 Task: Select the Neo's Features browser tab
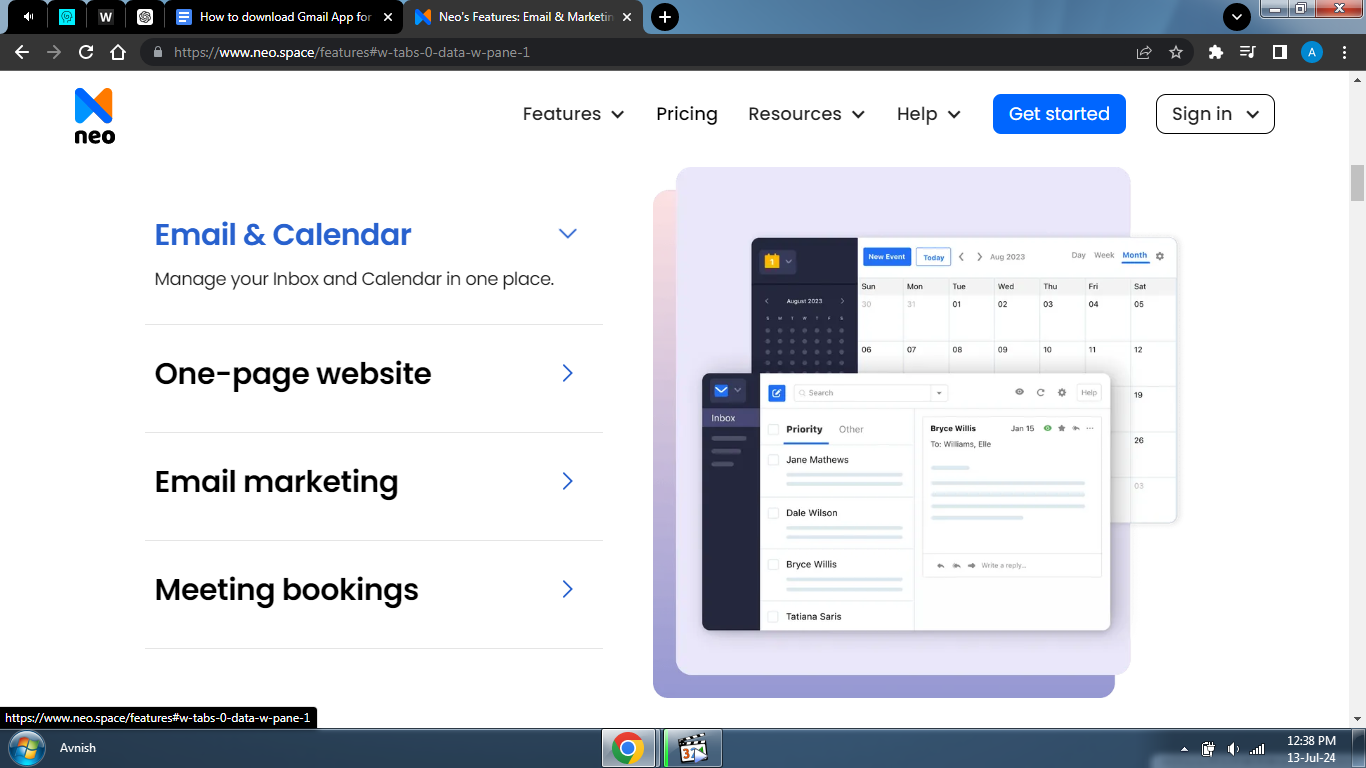click(523, 17)
